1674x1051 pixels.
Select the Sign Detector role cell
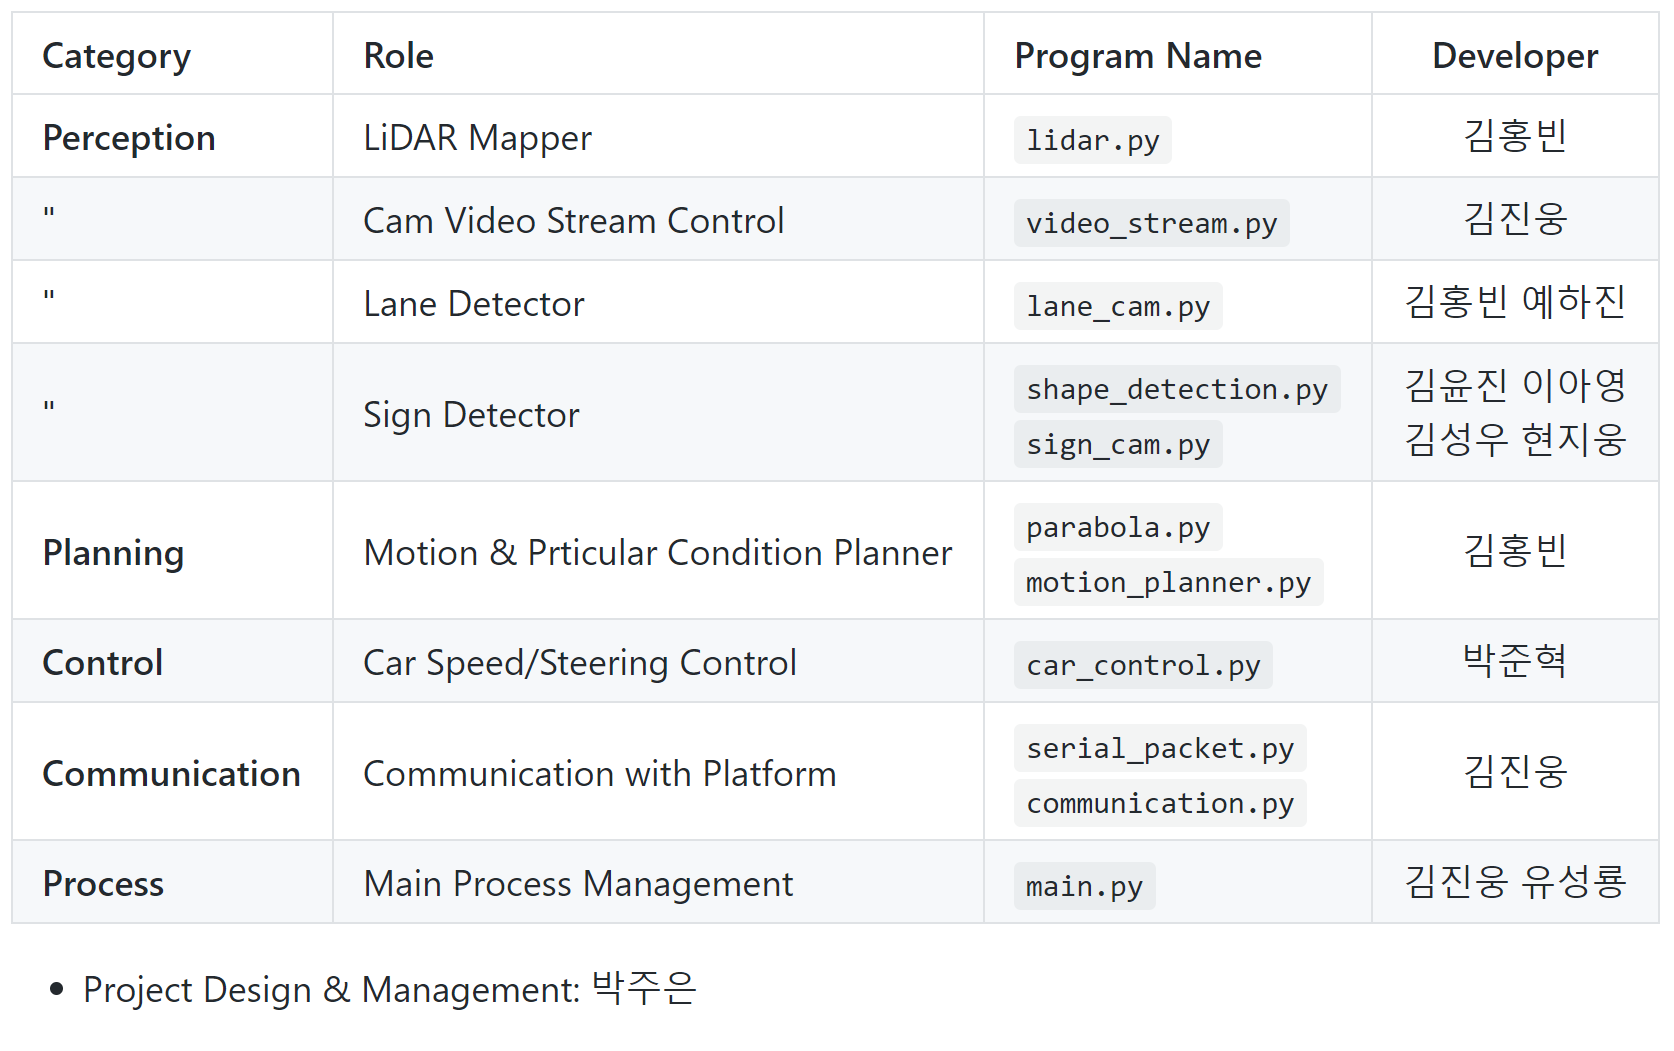[658, 413]
